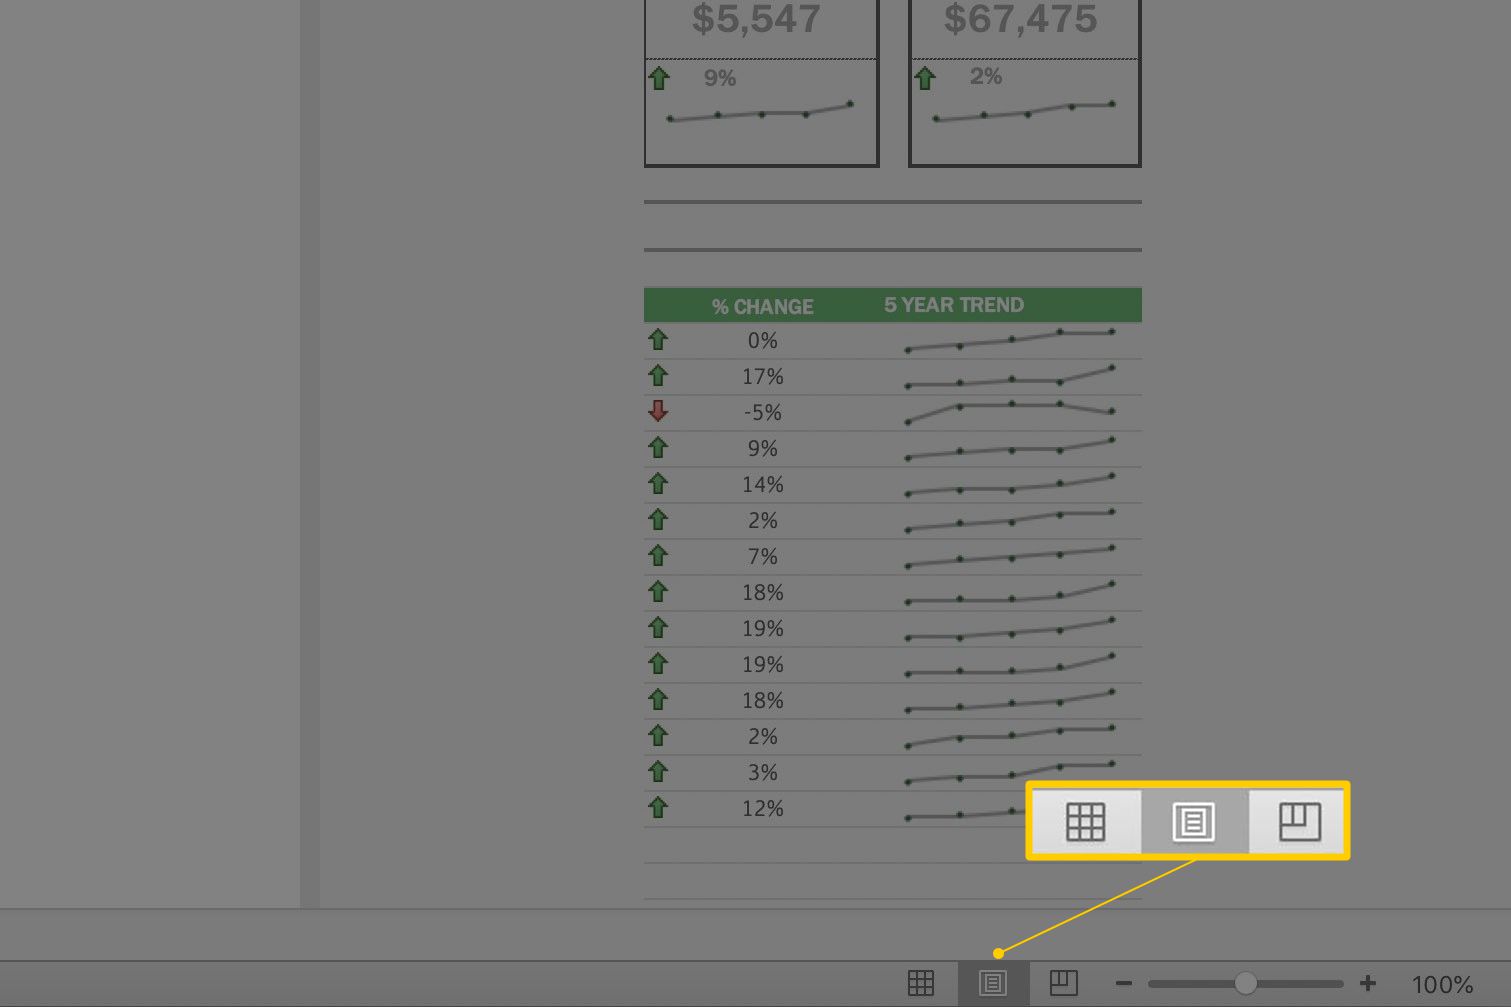Zoom out with the minus button
Viewport: 1511px width, 1007px height.
[1124, 984]
